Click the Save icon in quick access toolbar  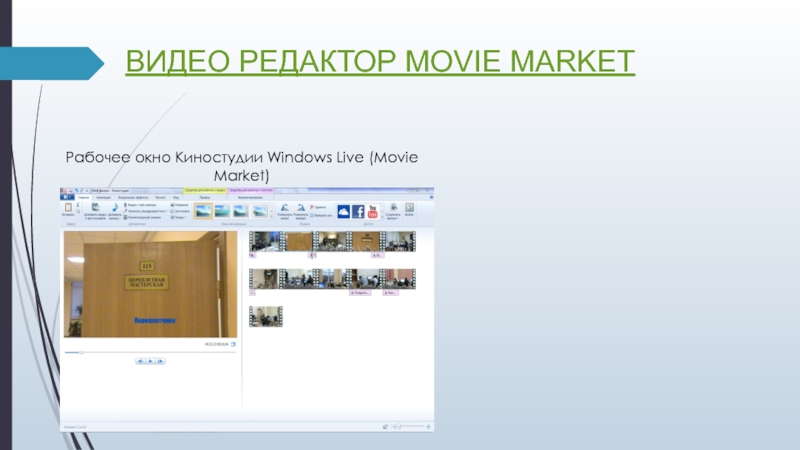(70, 191)
